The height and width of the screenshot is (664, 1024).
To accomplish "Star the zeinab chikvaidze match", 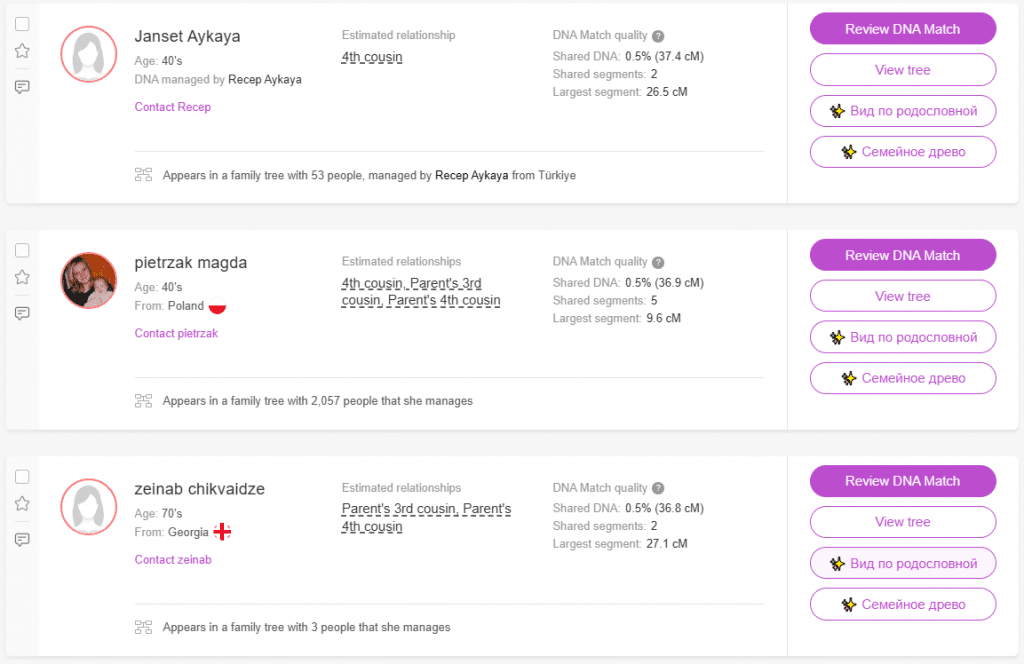I will pyautogui.click(x=22, y=503).
